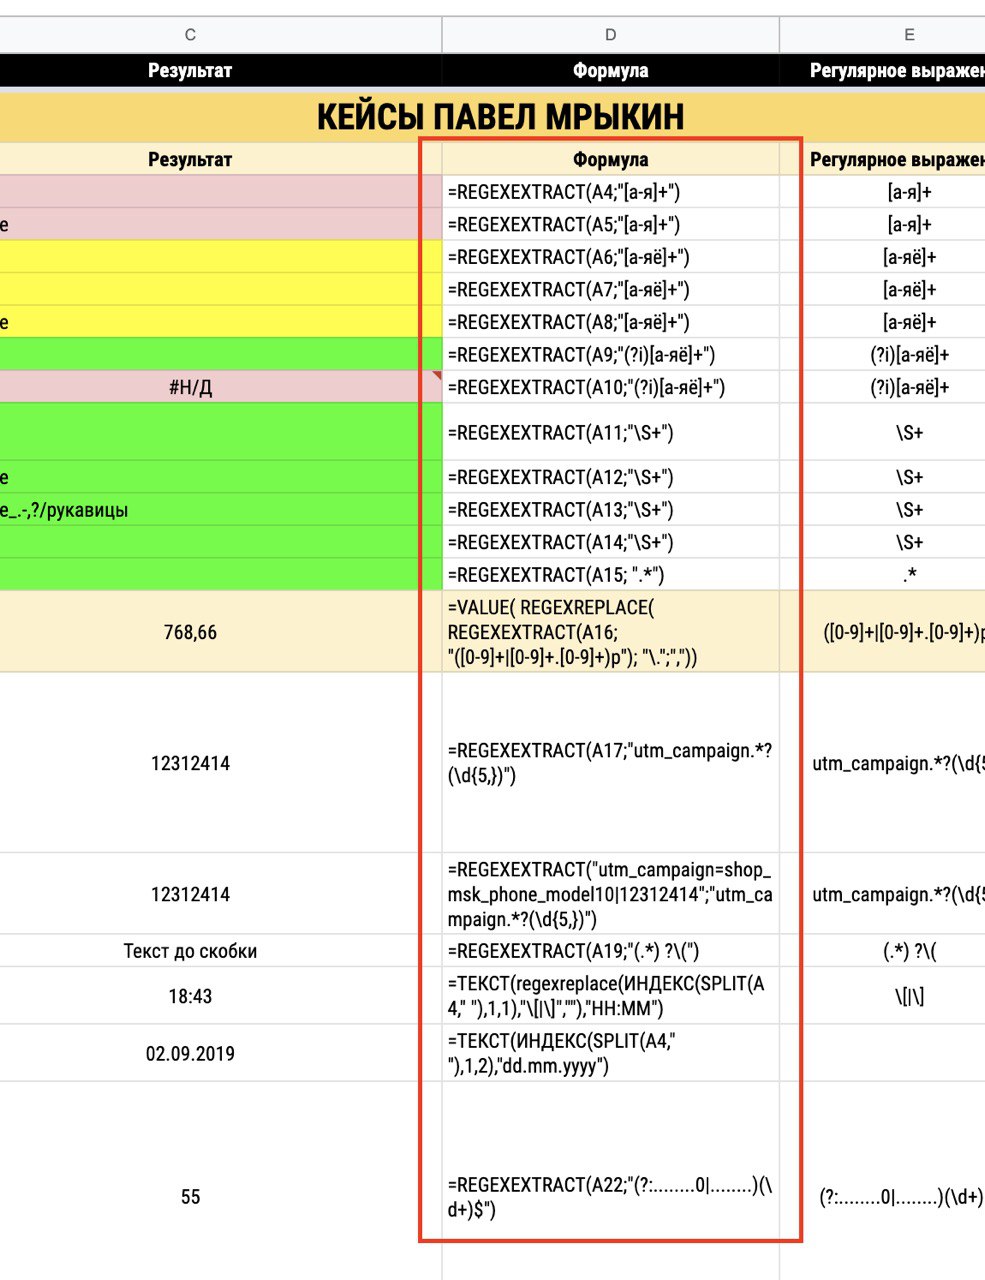Select the =REGEXEXTRACT(A6;"[а-яё]+") formula cell

(x=610, y=257)
